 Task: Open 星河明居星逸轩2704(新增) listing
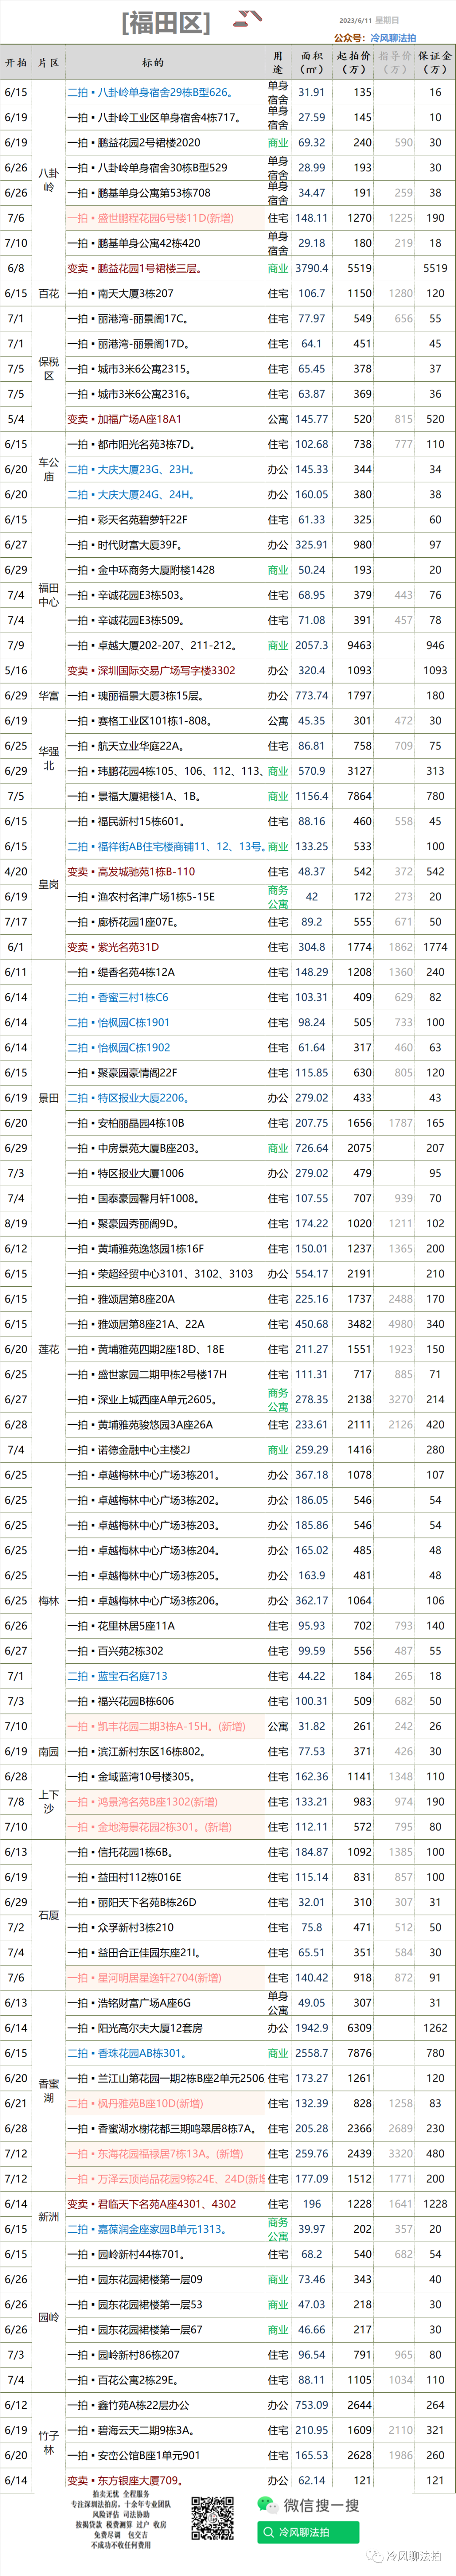tap(144, 1978)
